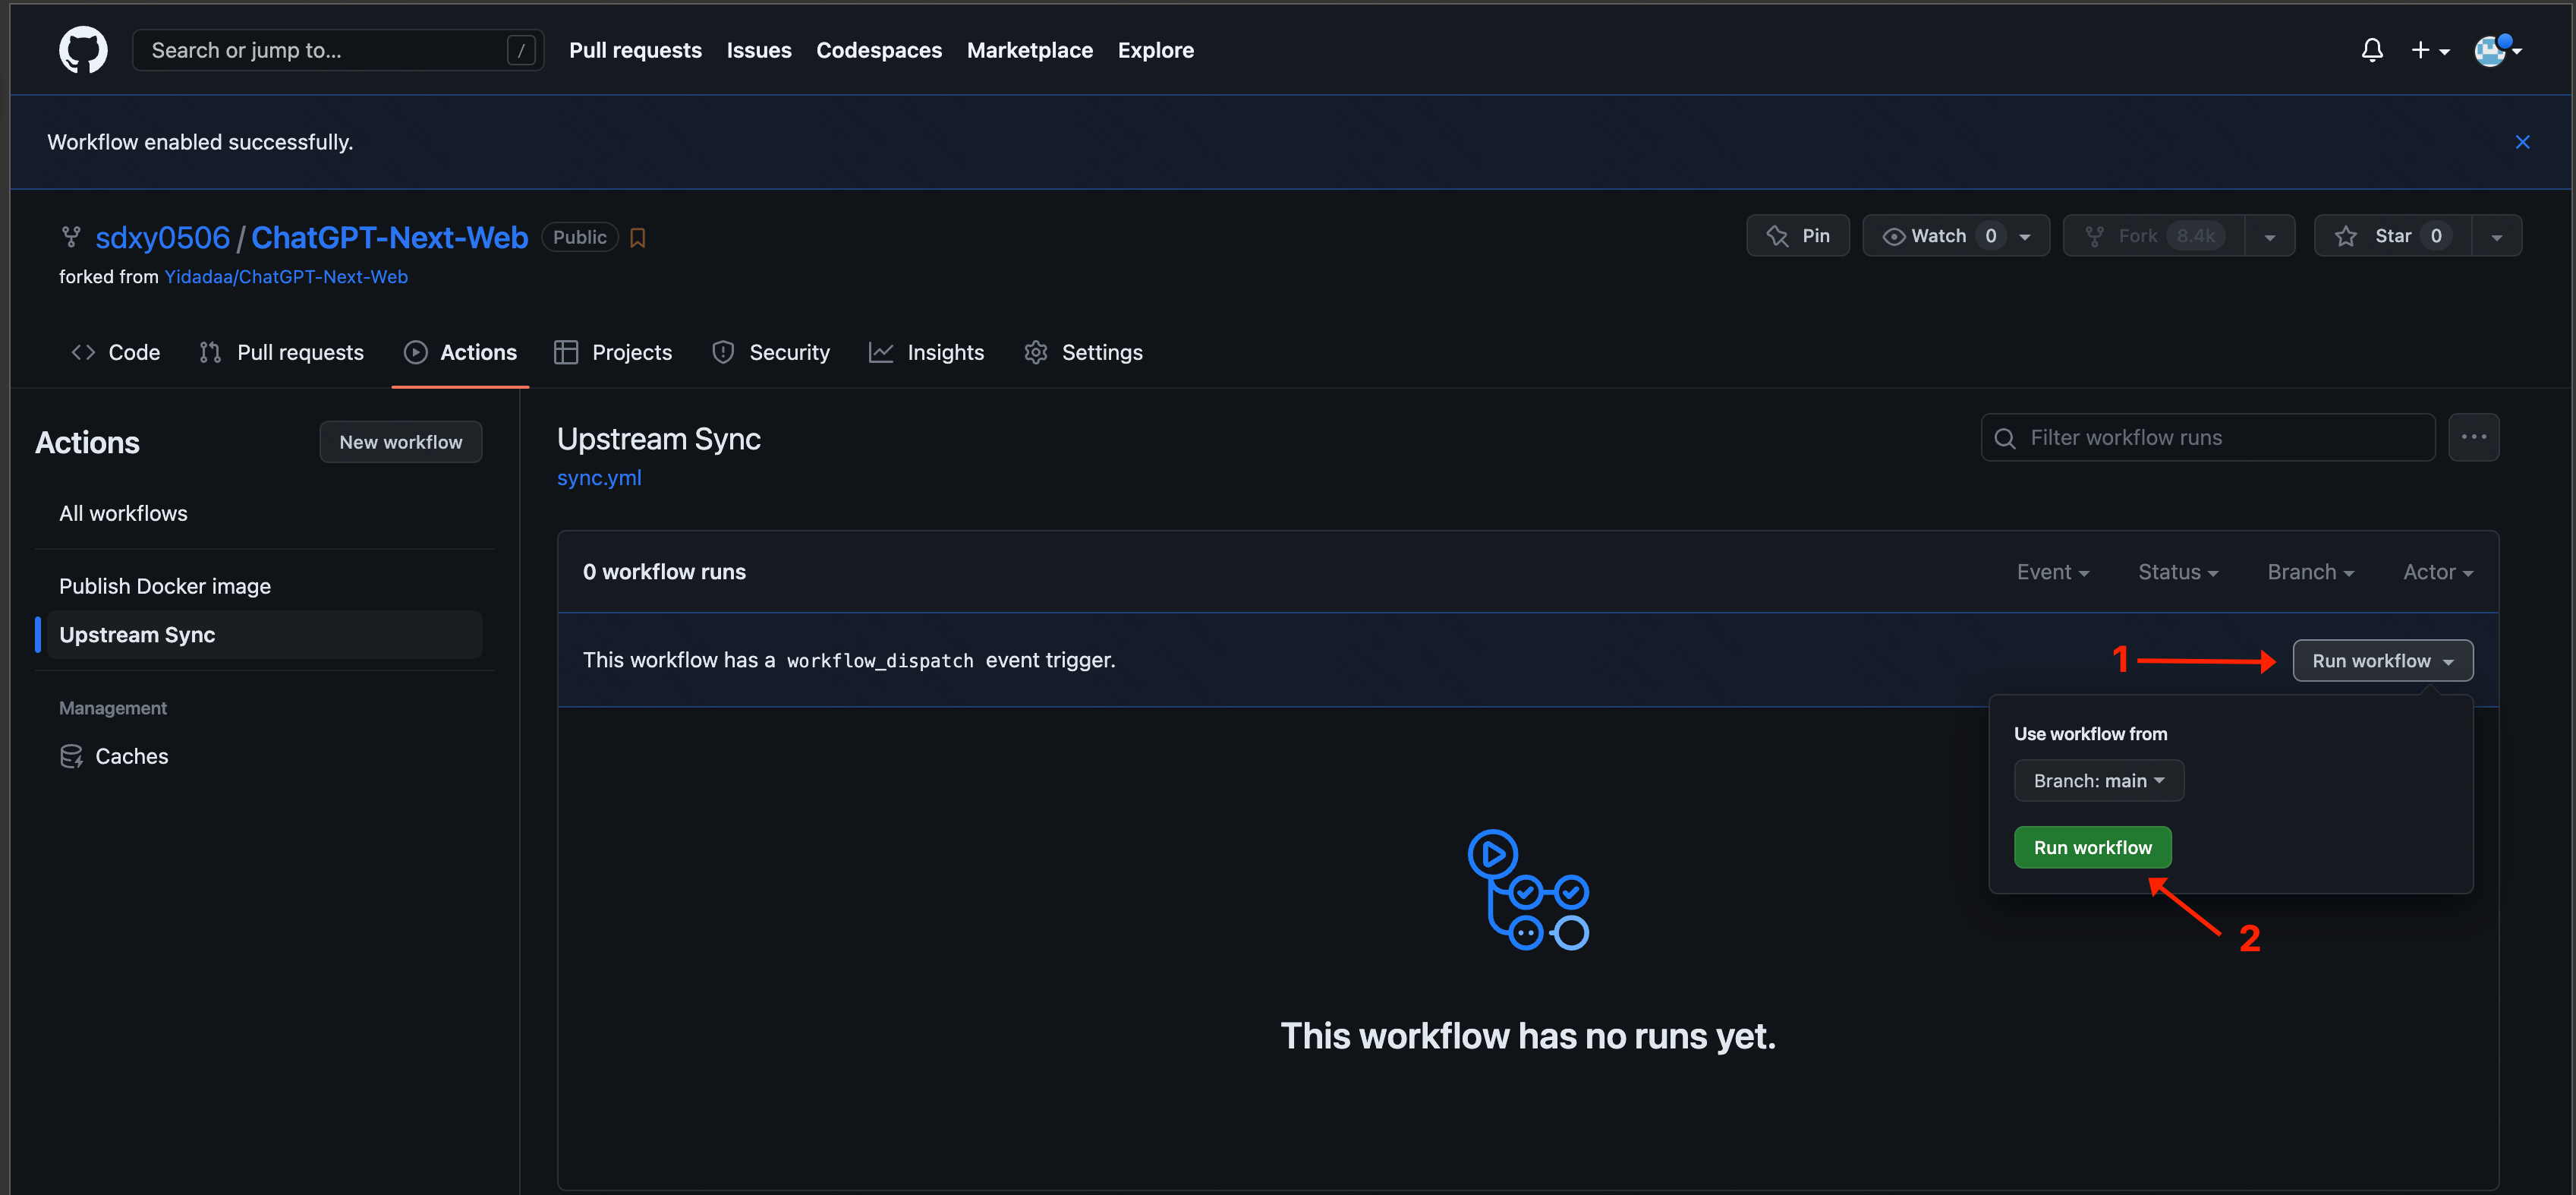Open the Status filter dropdown
Screen dimensions: 2576x1195
click(2178, 572)
